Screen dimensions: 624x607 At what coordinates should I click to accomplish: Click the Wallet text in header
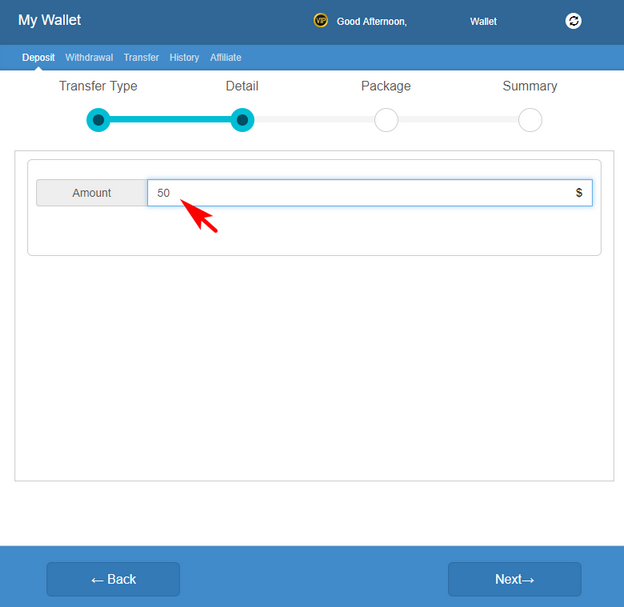(483, 21)
